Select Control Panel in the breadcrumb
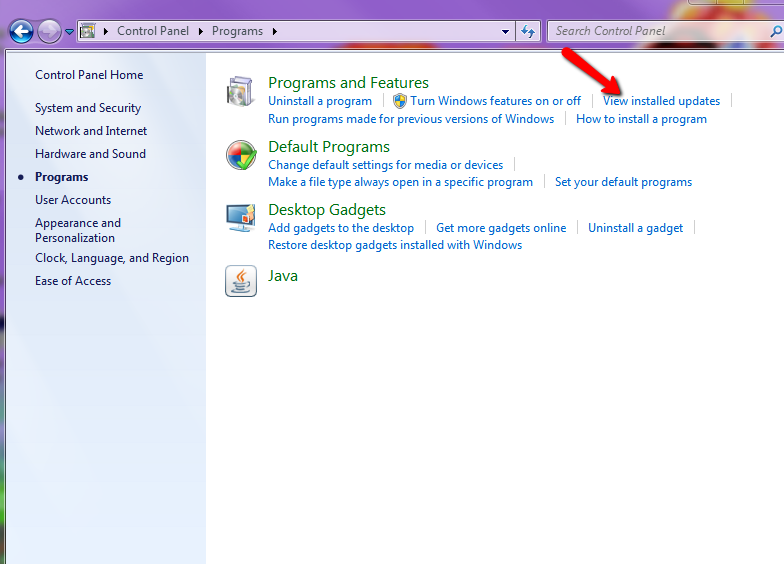Image resolution: width=784 pixels, height=564 pixels. 152,31
